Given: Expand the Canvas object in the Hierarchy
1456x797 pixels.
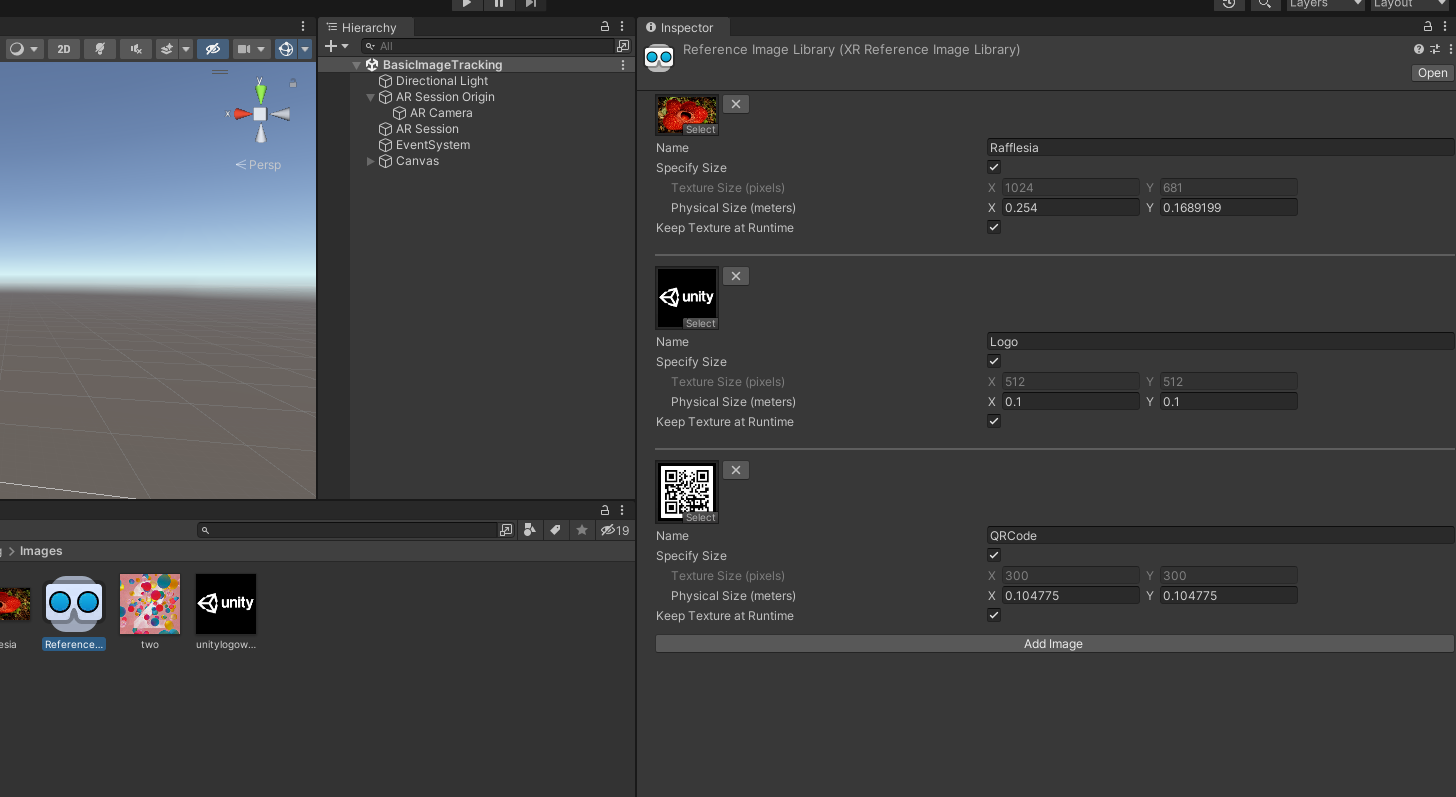Looking at the screenshot, I should (371, 161).
